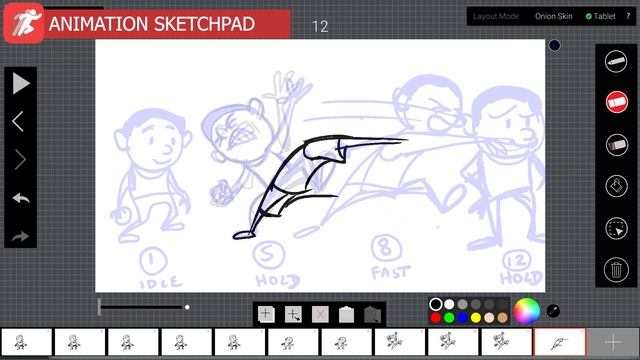Pick the tan color swatch
The height and width of the screenshot is (360, 640).
[x=502, y=318]
